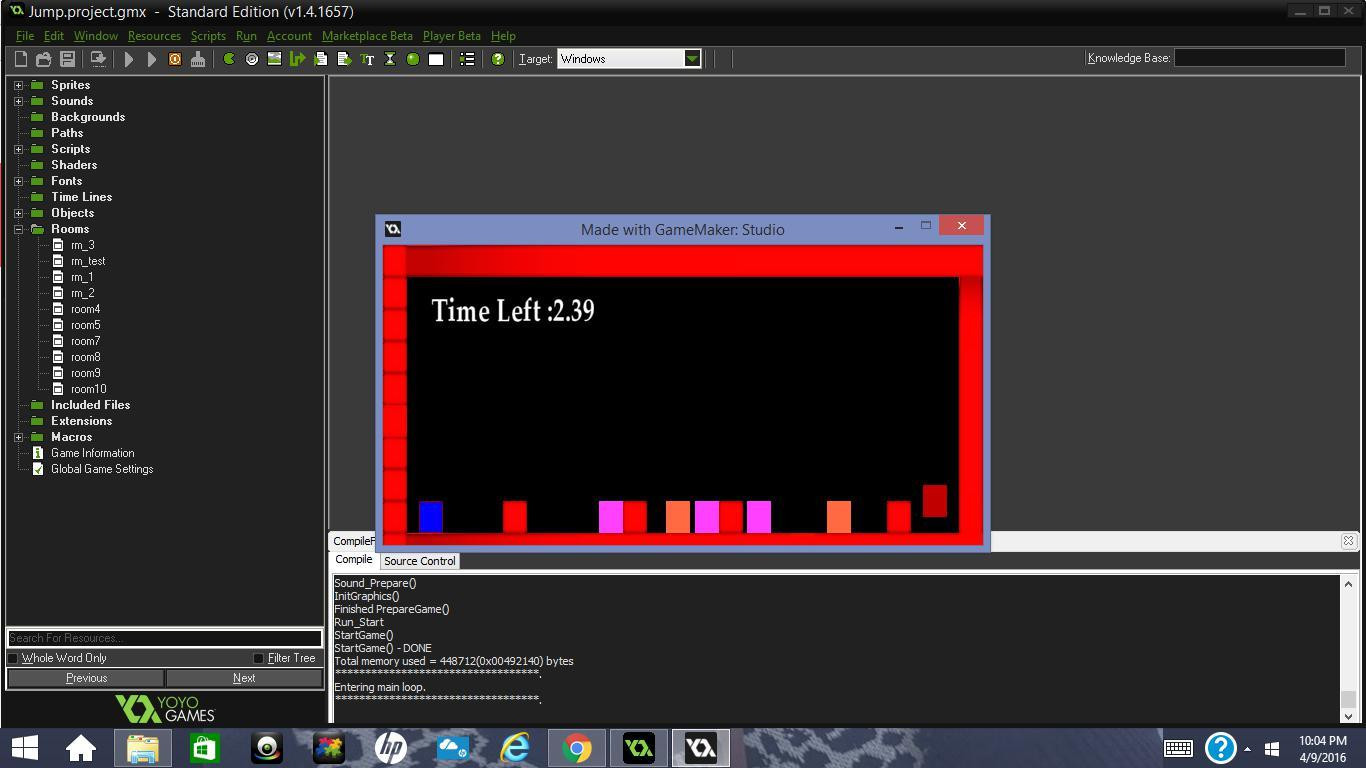Clean the build cache with broom icon

coord(198,59)
